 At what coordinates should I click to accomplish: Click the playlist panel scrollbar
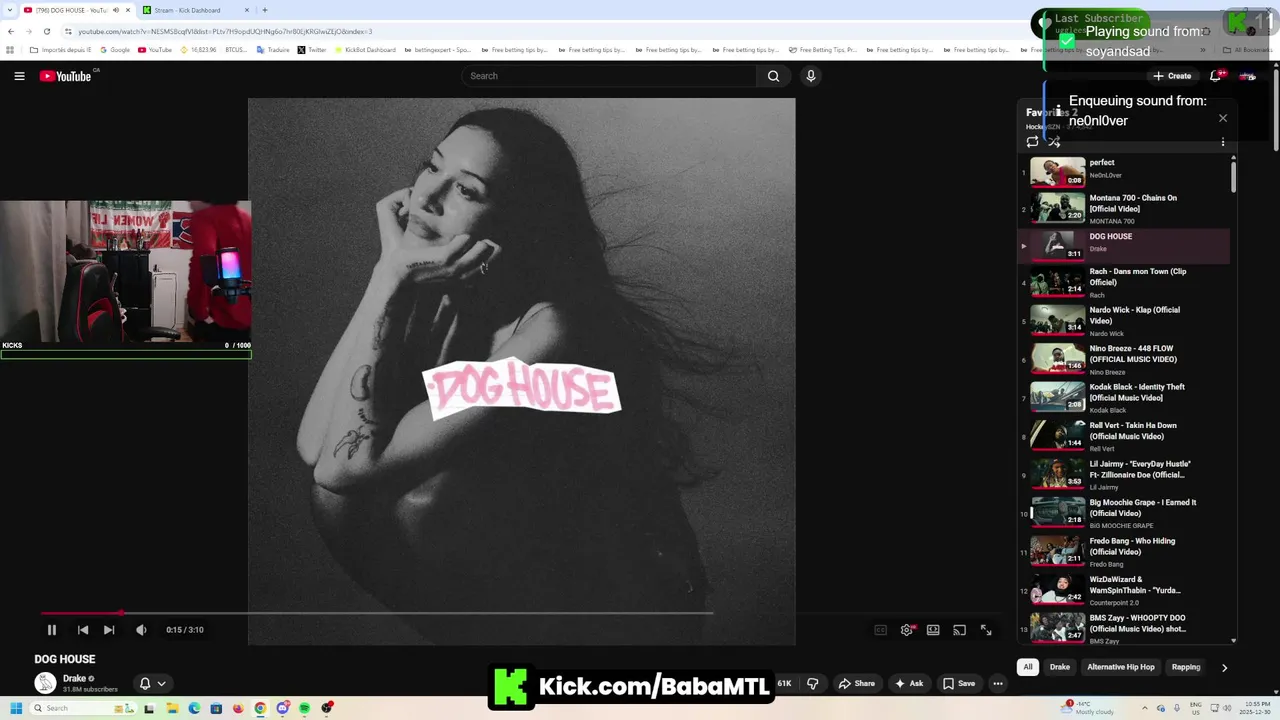[1233, 177]
